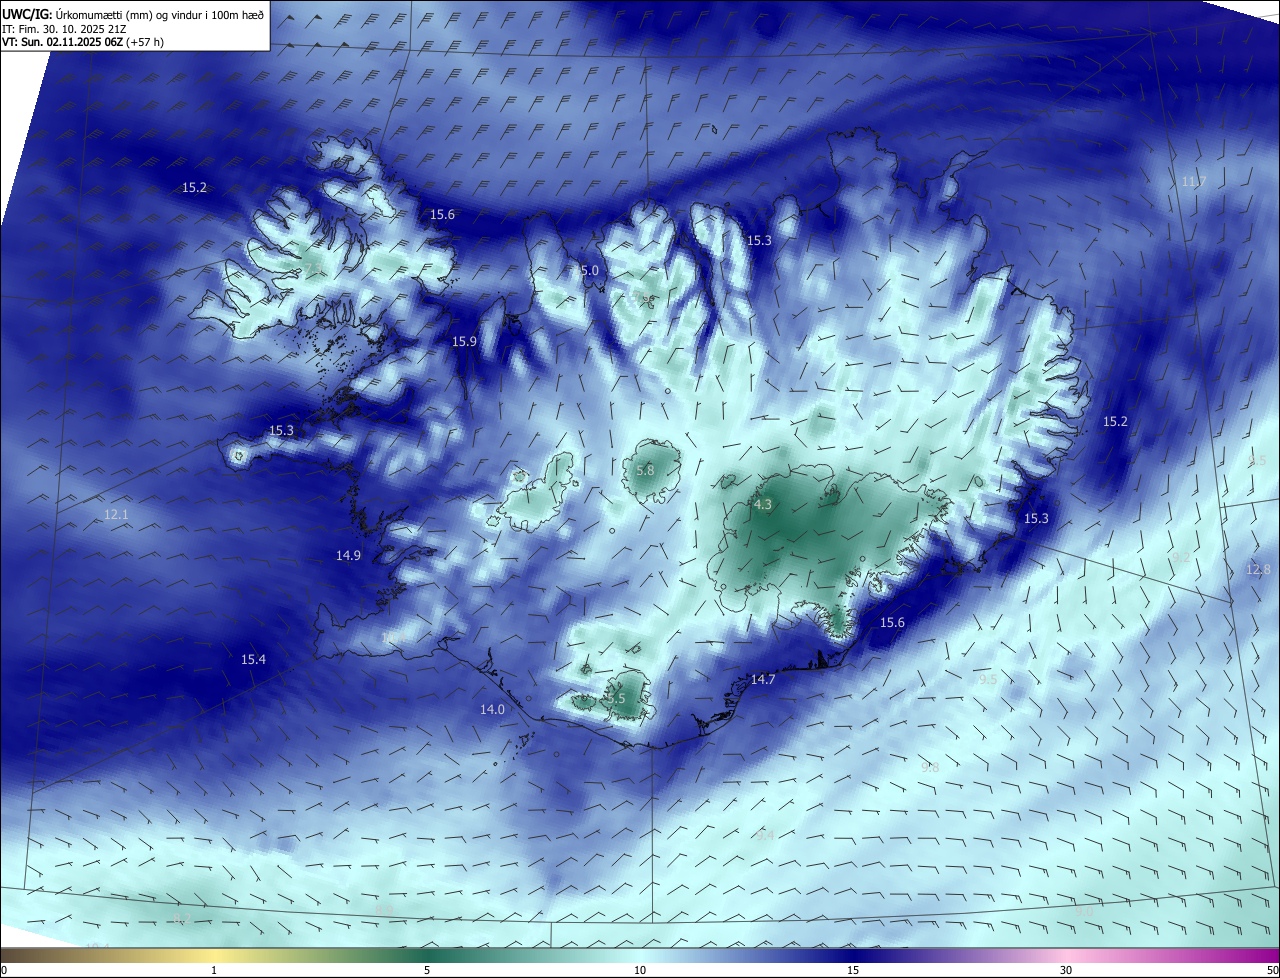Select the 10 tick on the color scale

tap(640, 970)
